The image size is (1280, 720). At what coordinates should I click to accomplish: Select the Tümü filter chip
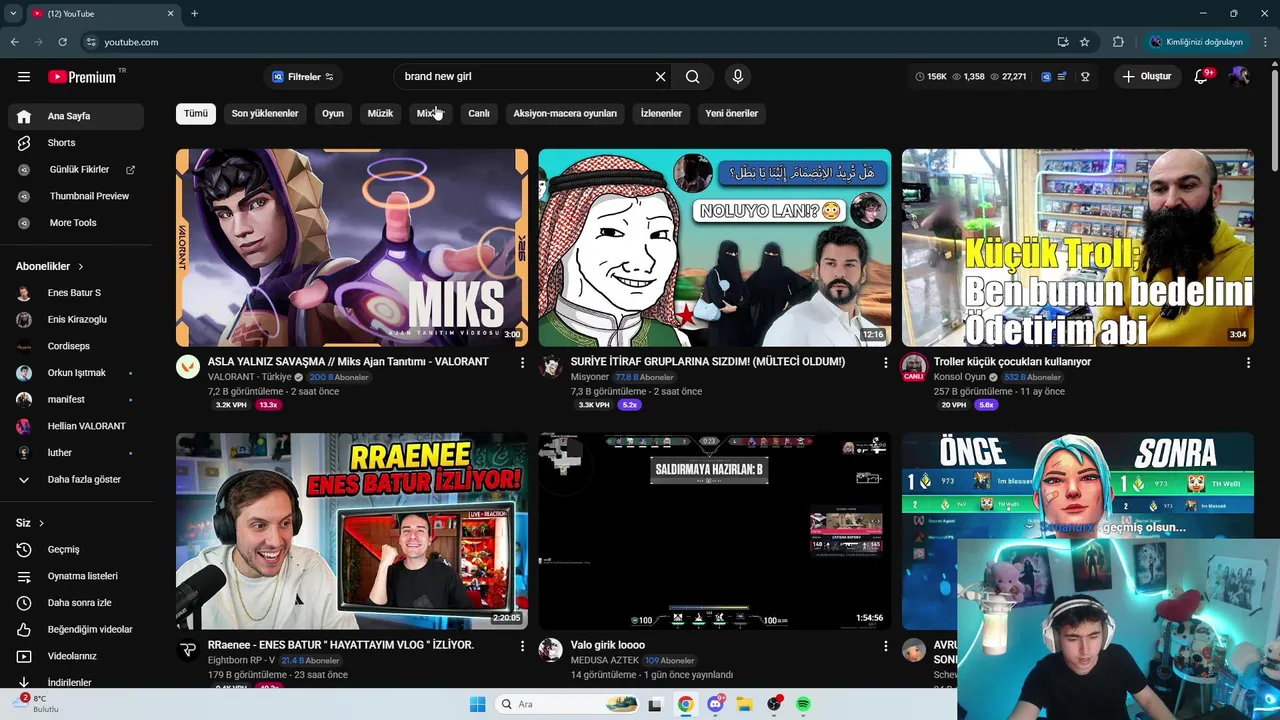coord(196,114)
